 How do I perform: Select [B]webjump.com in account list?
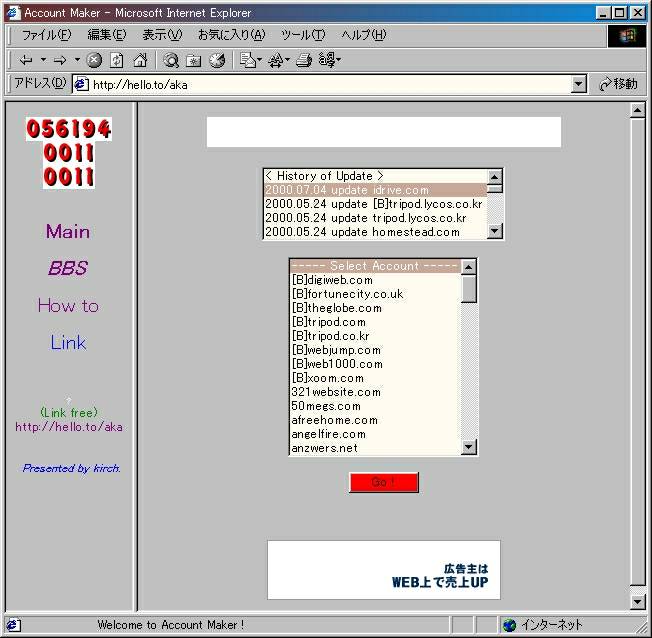375,350
